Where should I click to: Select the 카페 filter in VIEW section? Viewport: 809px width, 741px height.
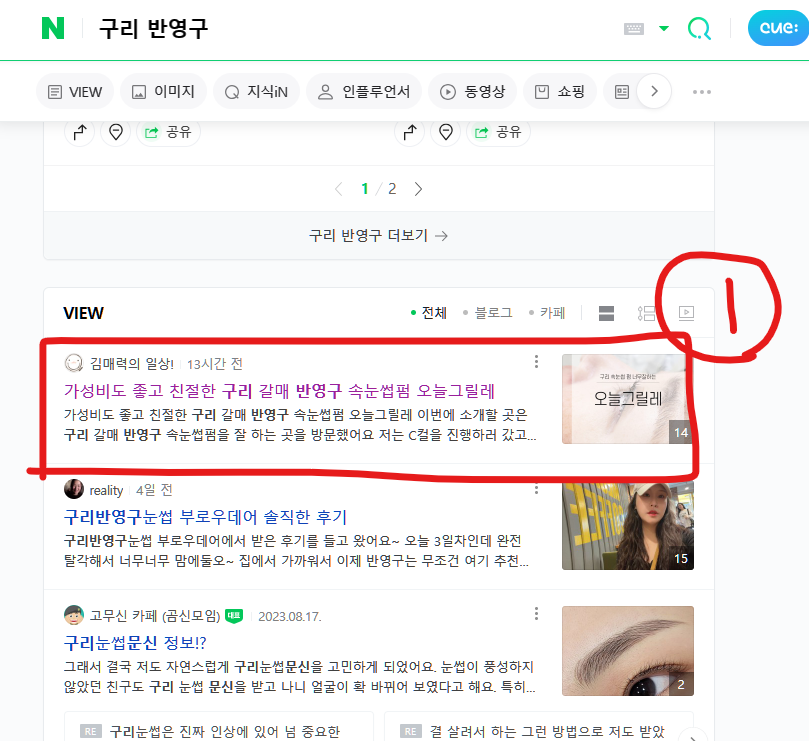click(547, 313)
